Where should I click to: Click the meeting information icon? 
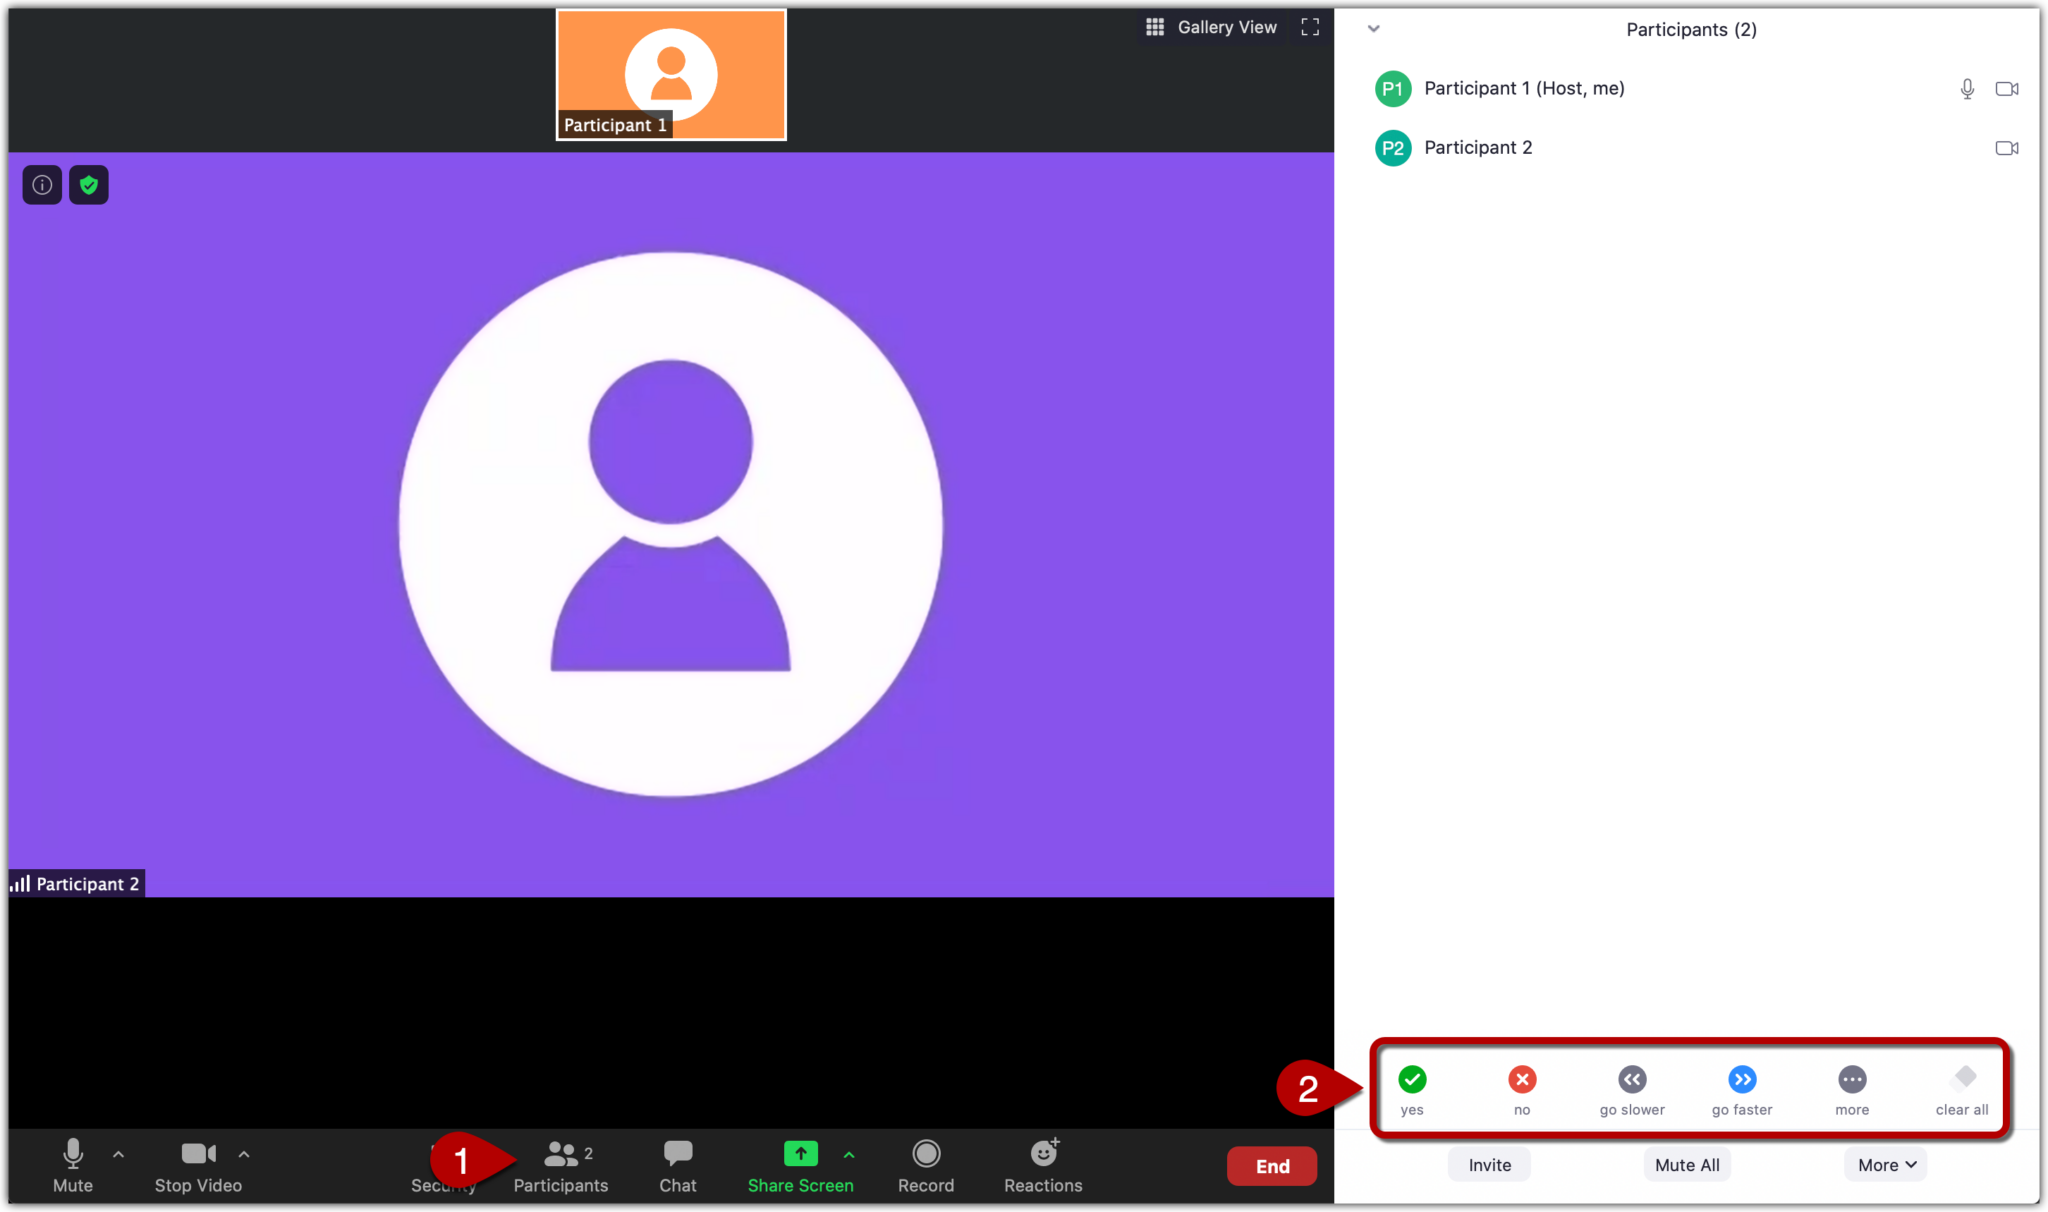(x=41, y=184)
